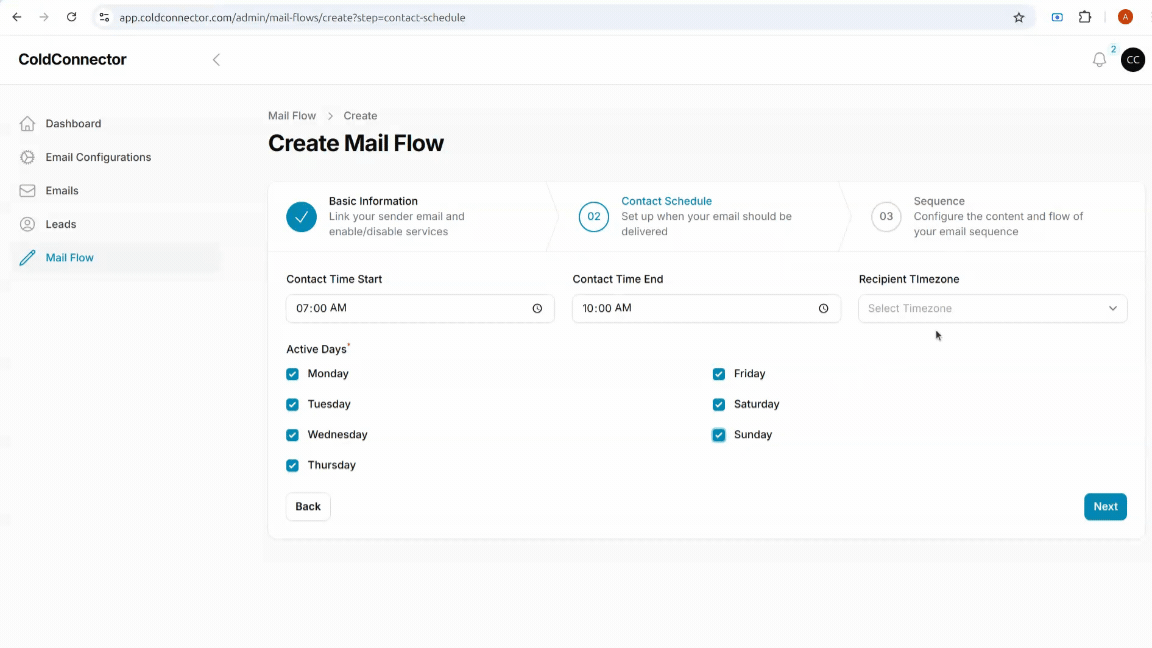Image resolution: width=1152 pixels, height=648 pixels.
Task: Open the CC user avatar menu
Action: 1132,60
